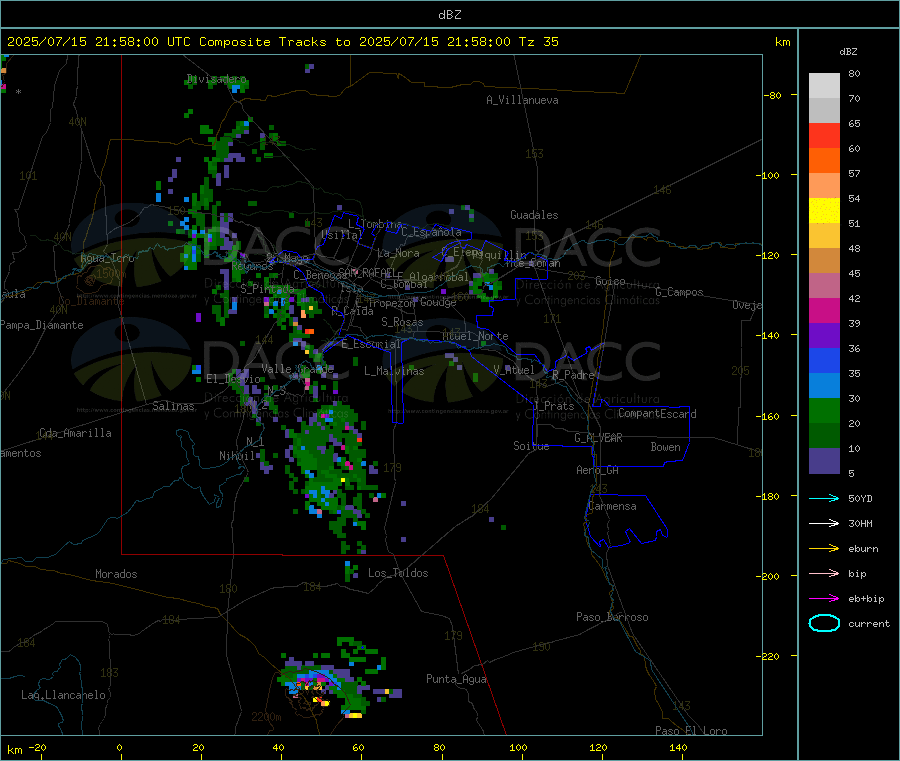Select the orange 57-60 dBZ legend swatch
The height and width of the screenshot is (761, 900).
pyautogui.click(x=824, y=161)
